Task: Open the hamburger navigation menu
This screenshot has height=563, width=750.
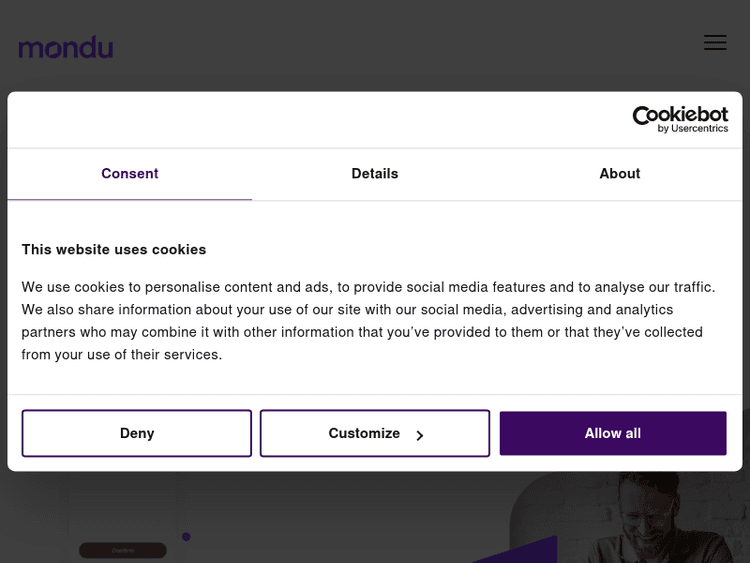Action: click(715, 43)
